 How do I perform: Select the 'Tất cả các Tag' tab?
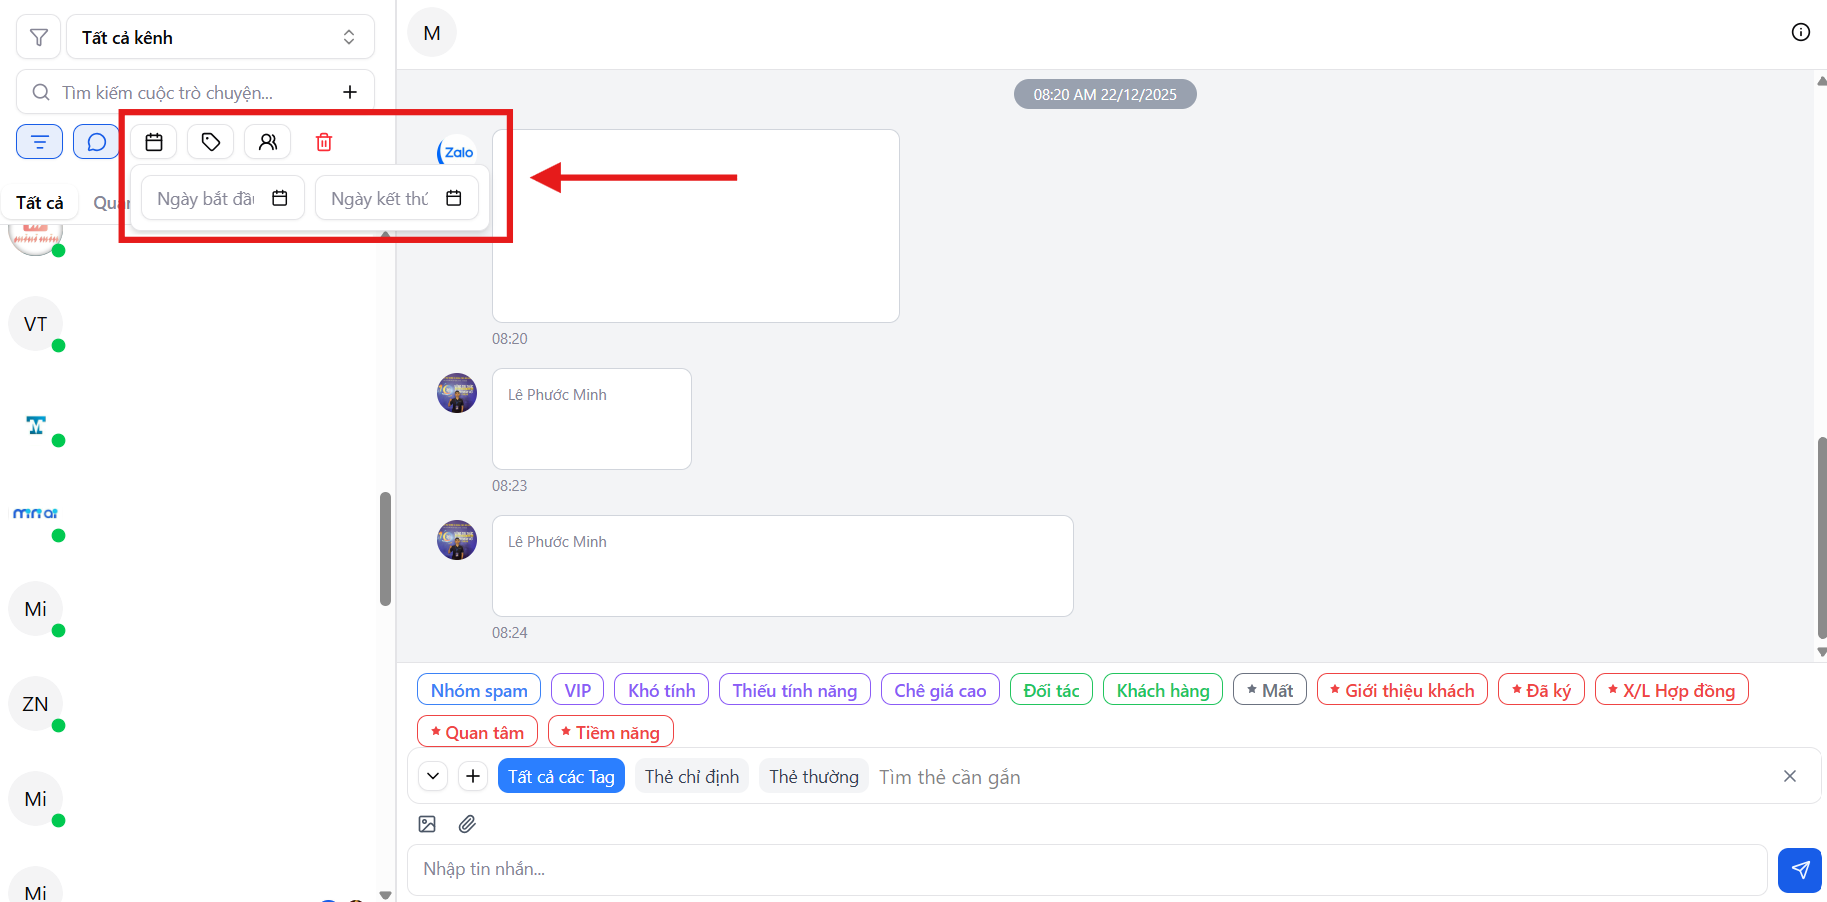click(561, 776)
